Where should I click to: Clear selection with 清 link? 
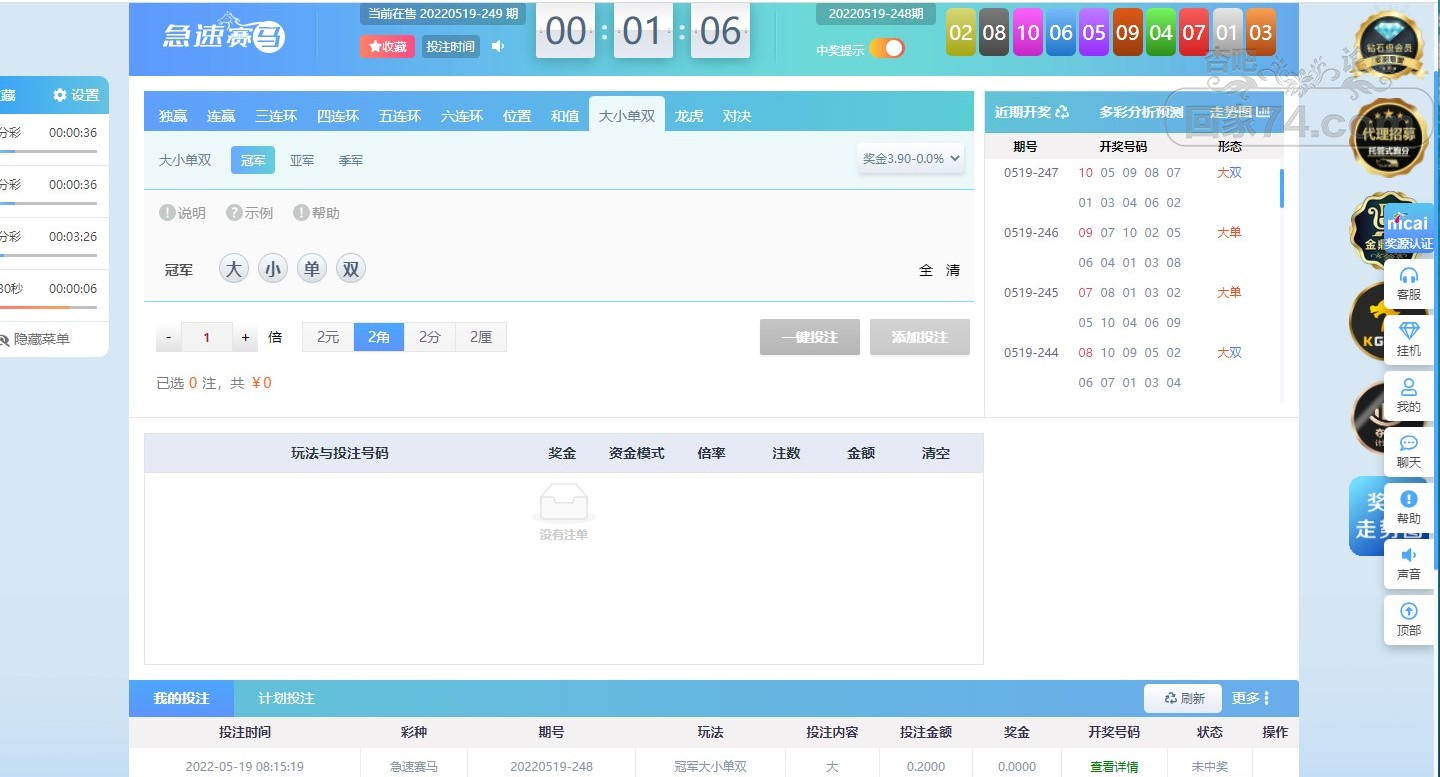coord(953,270)
